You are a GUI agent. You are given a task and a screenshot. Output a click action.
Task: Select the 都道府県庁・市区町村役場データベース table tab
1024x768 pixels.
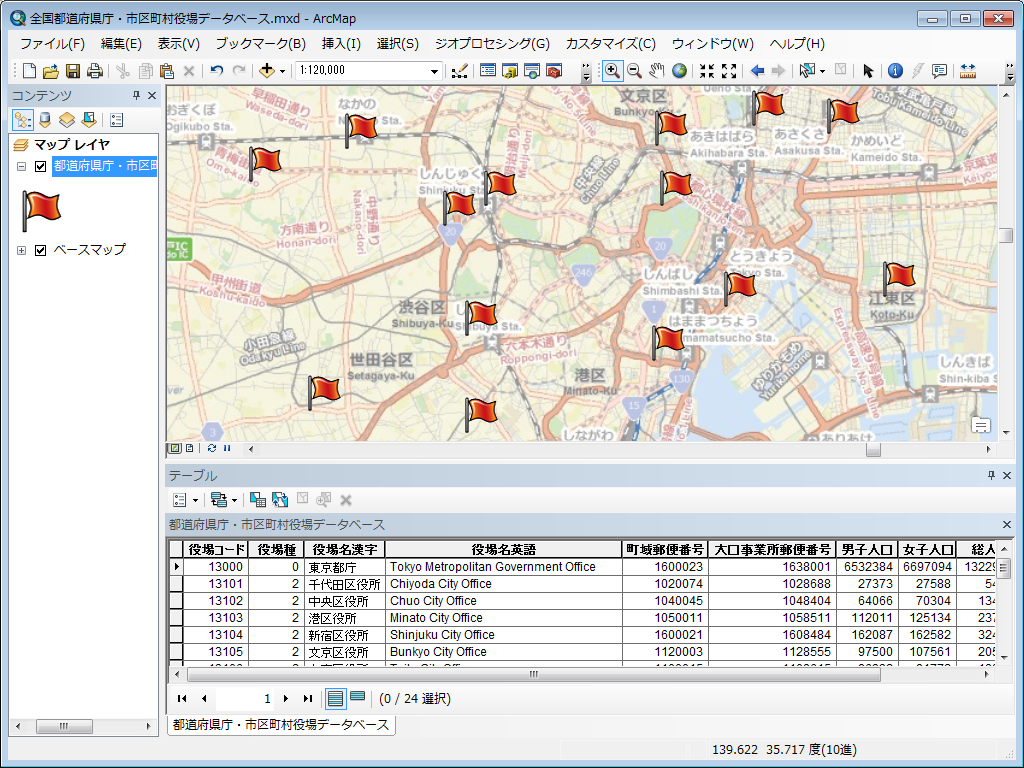point(281,725)
